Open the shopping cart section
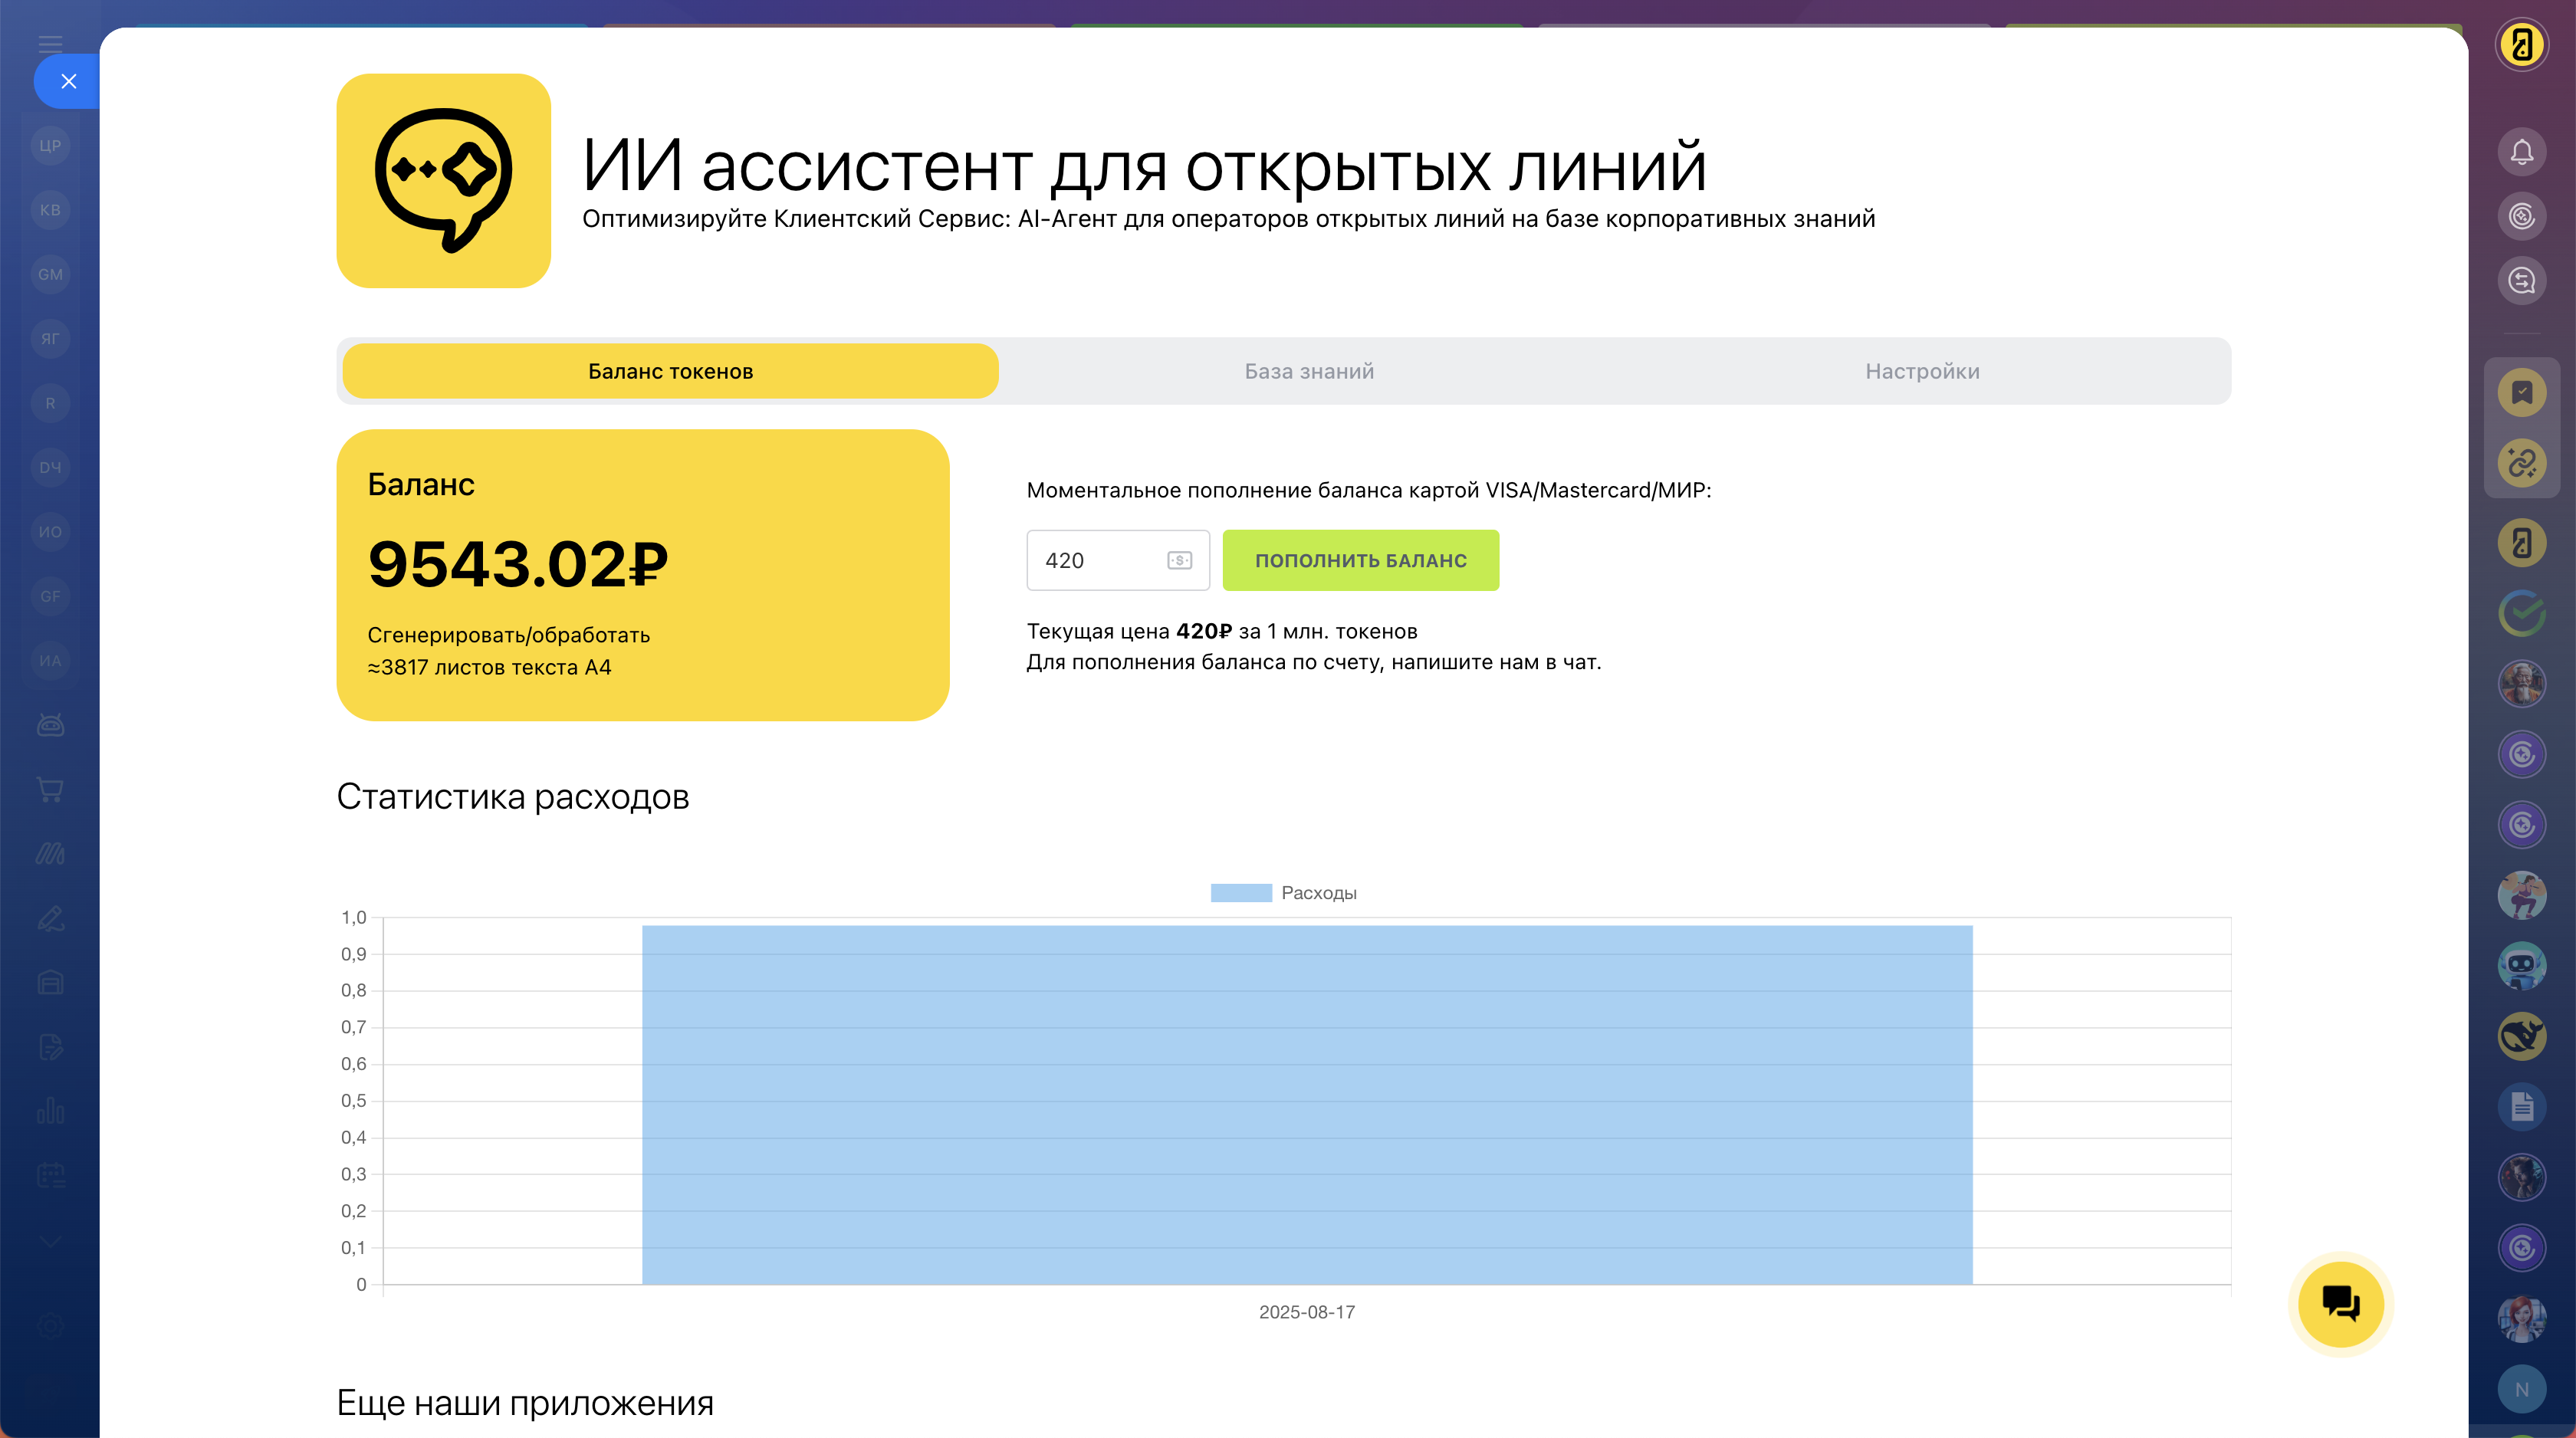 (50, 789)
